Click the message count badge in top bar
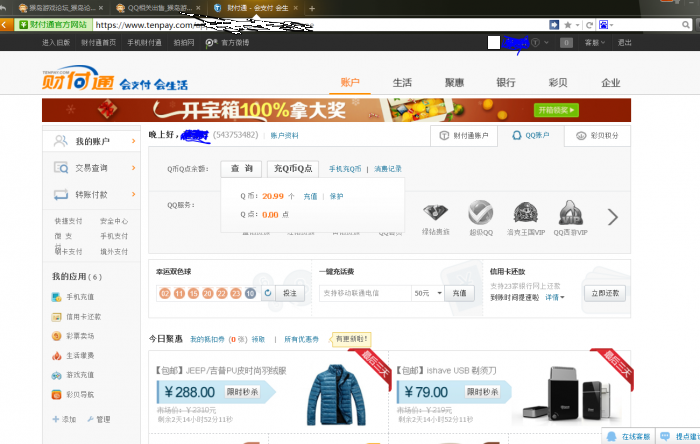Image resolution: width=700 pixels, height=444 pixels. pos(566,42)
